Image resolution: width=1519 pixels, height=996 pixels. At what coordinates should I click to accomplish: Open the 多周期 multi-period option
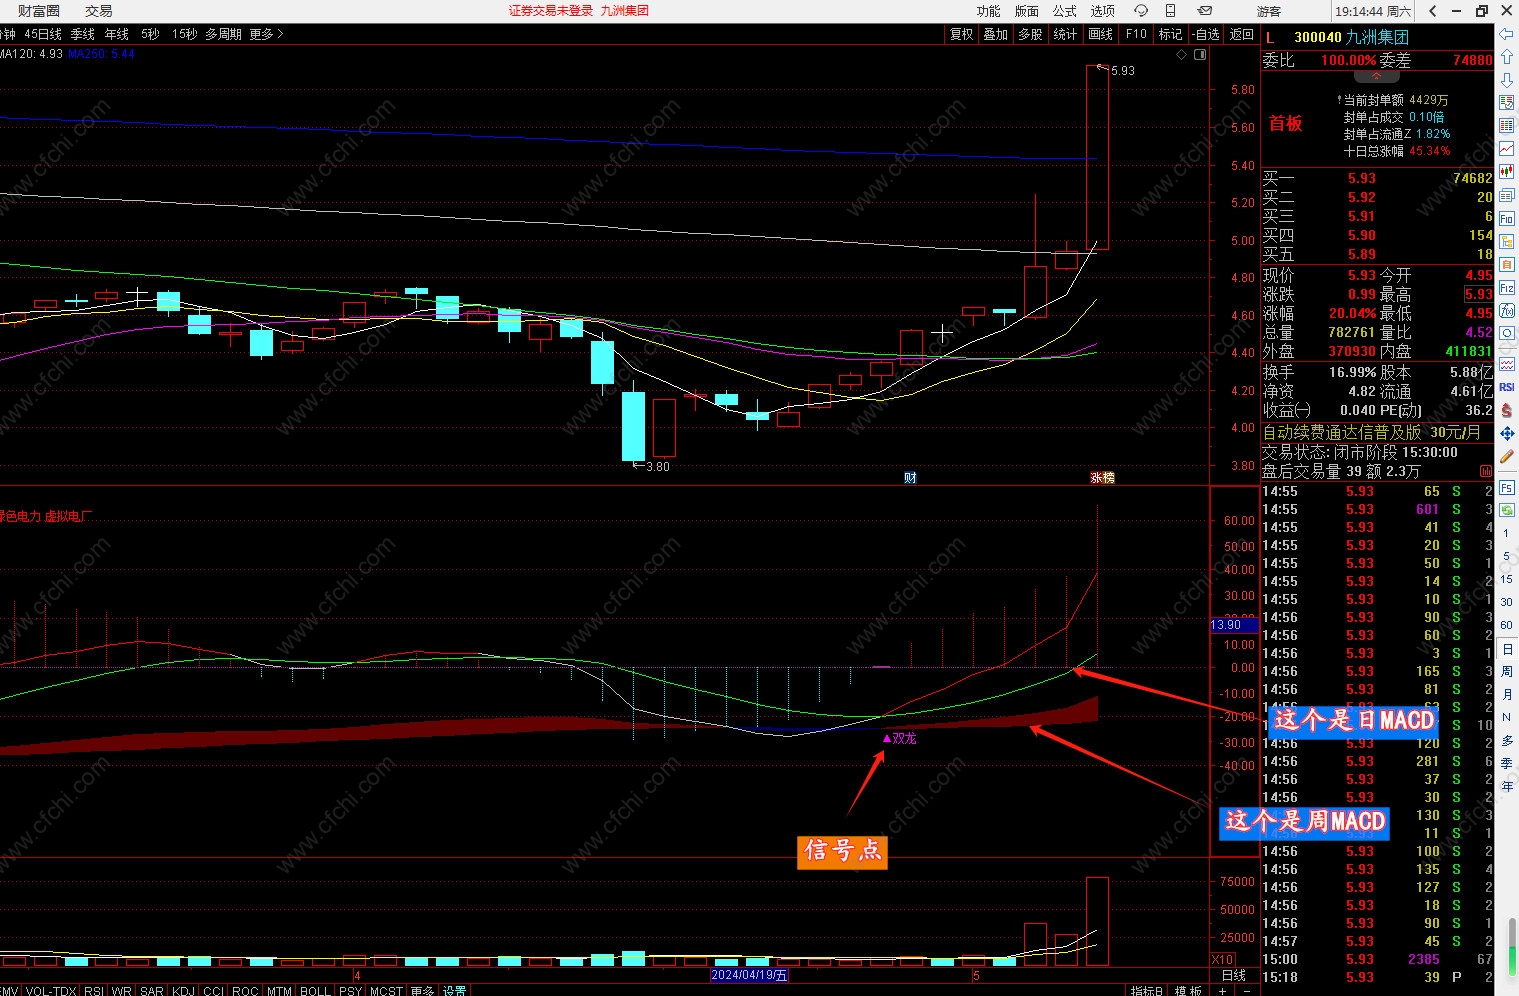coord(224,34)
